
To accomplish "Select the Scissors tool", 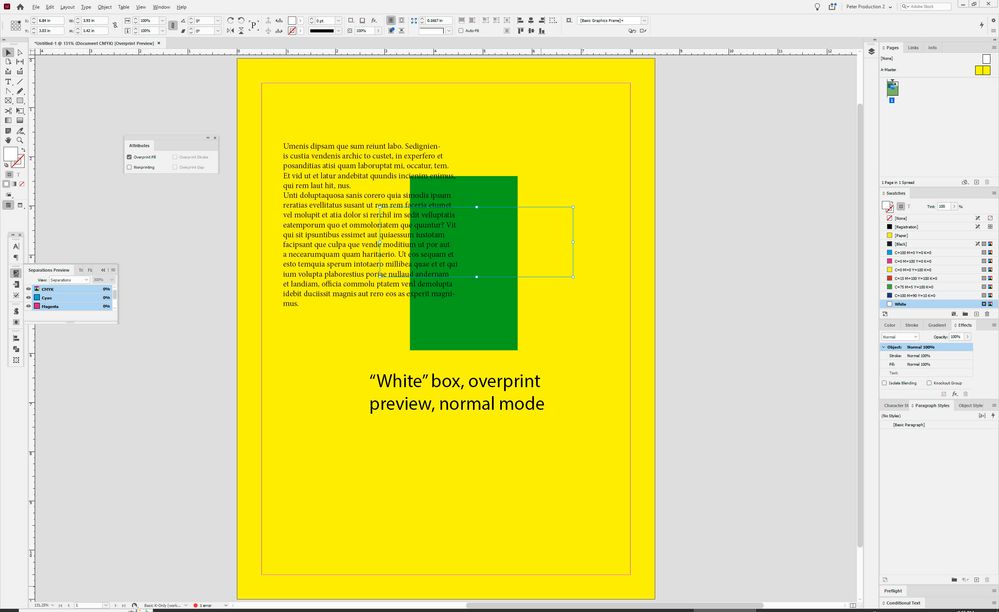I will click(8, 111).
